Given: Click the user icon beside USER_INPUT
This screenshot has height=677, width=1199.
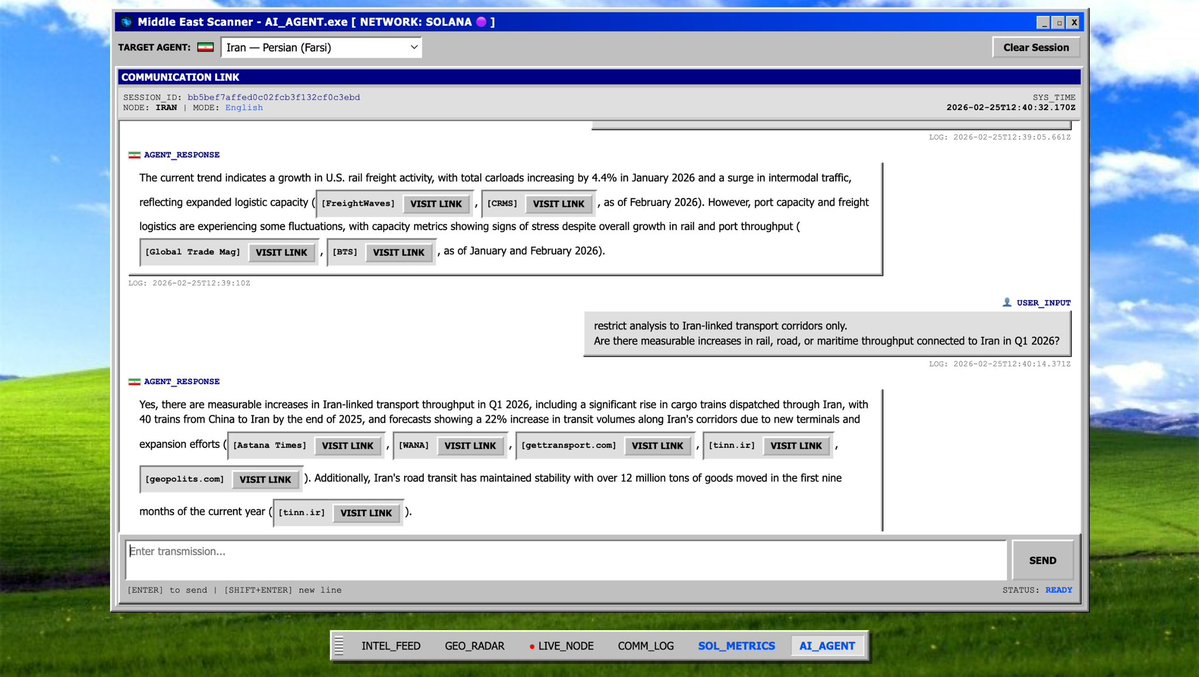Looking at the screenshot, I should click(x=1006, y=302).
